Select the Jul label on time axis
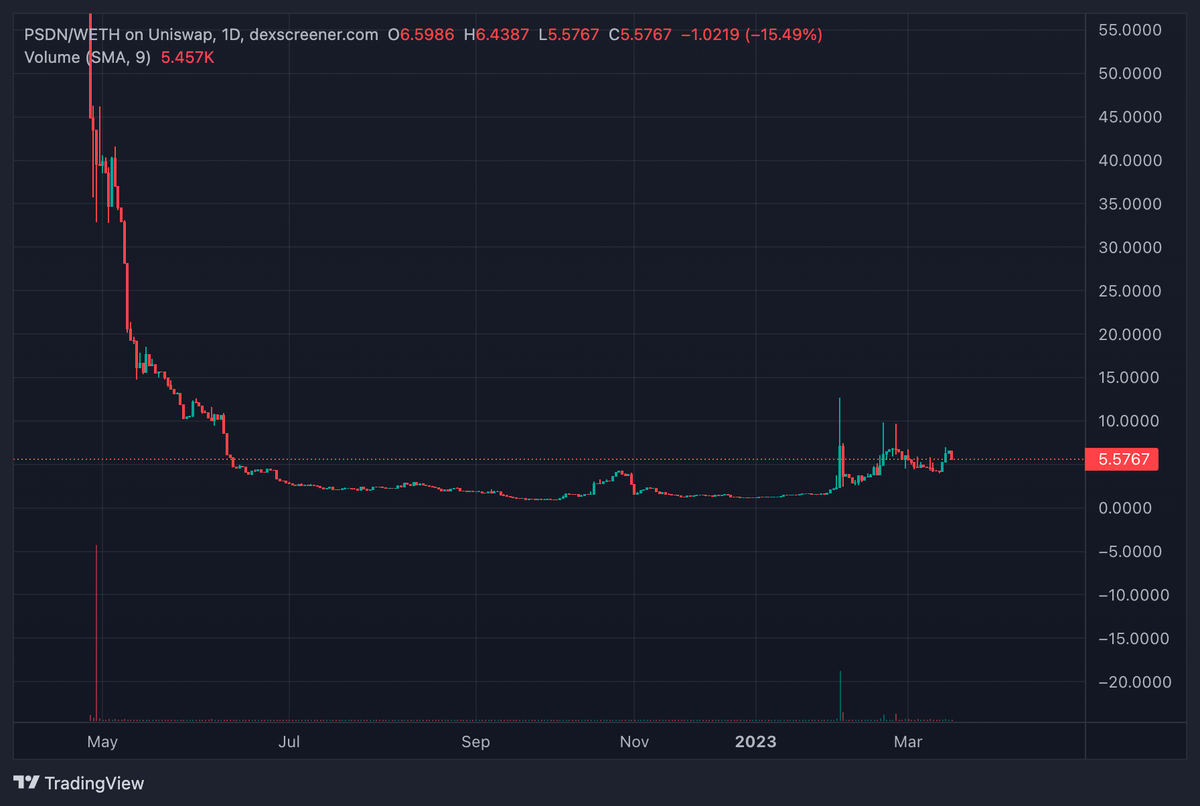1200x806 pixels. pos(289,742)
